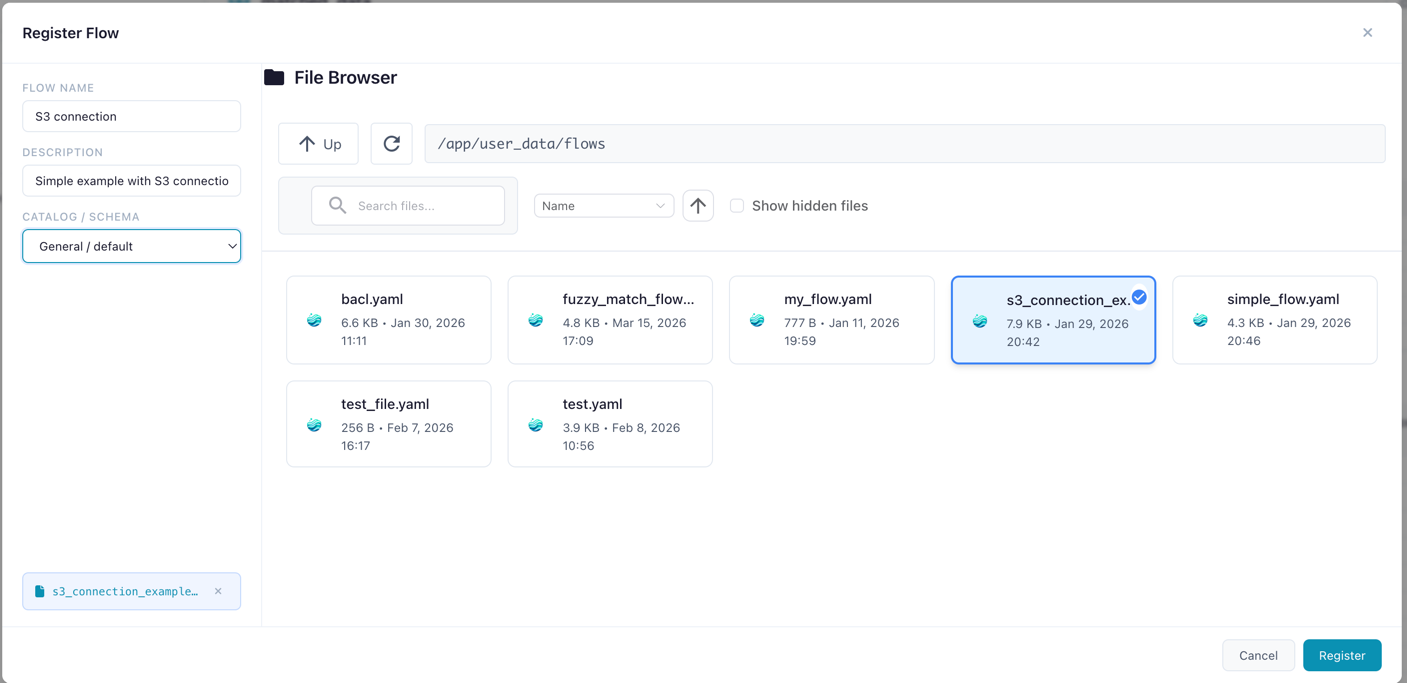Deselect the checked s3_connection file checkmark
Viewport: 1407px width, 683px height.
tap(1139, 297)
